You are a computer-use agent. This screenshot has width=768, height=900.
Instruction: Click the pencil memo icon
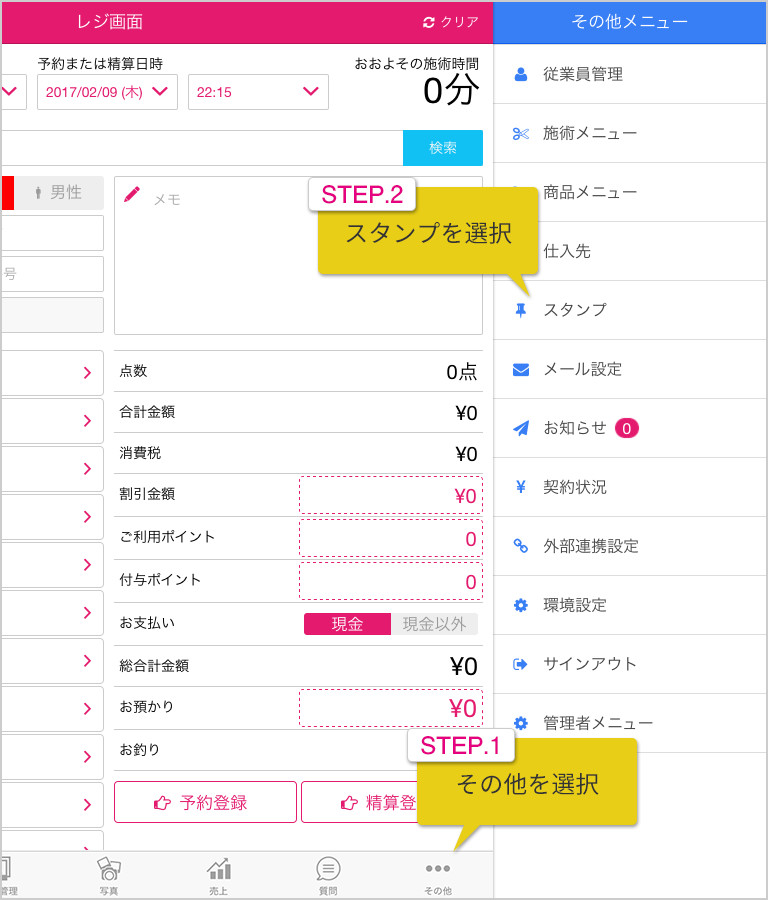coord(132,194)
